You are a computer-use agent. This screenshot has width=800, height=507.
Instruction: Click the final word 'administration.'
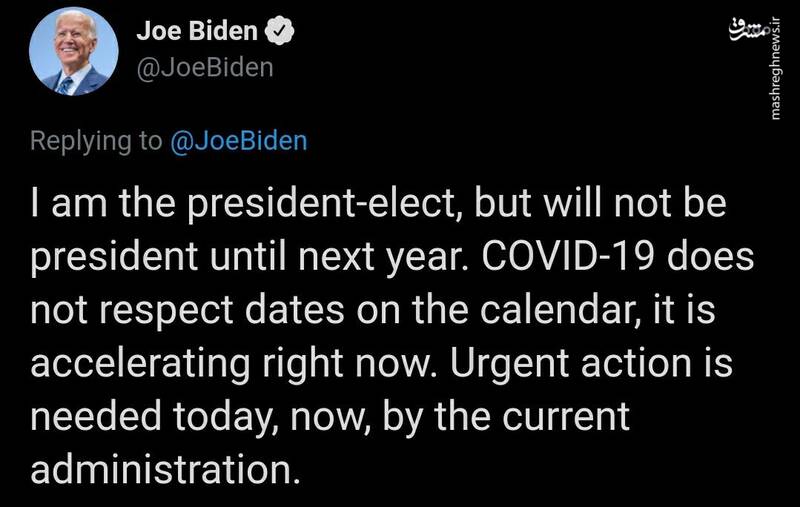coord(163,469)
